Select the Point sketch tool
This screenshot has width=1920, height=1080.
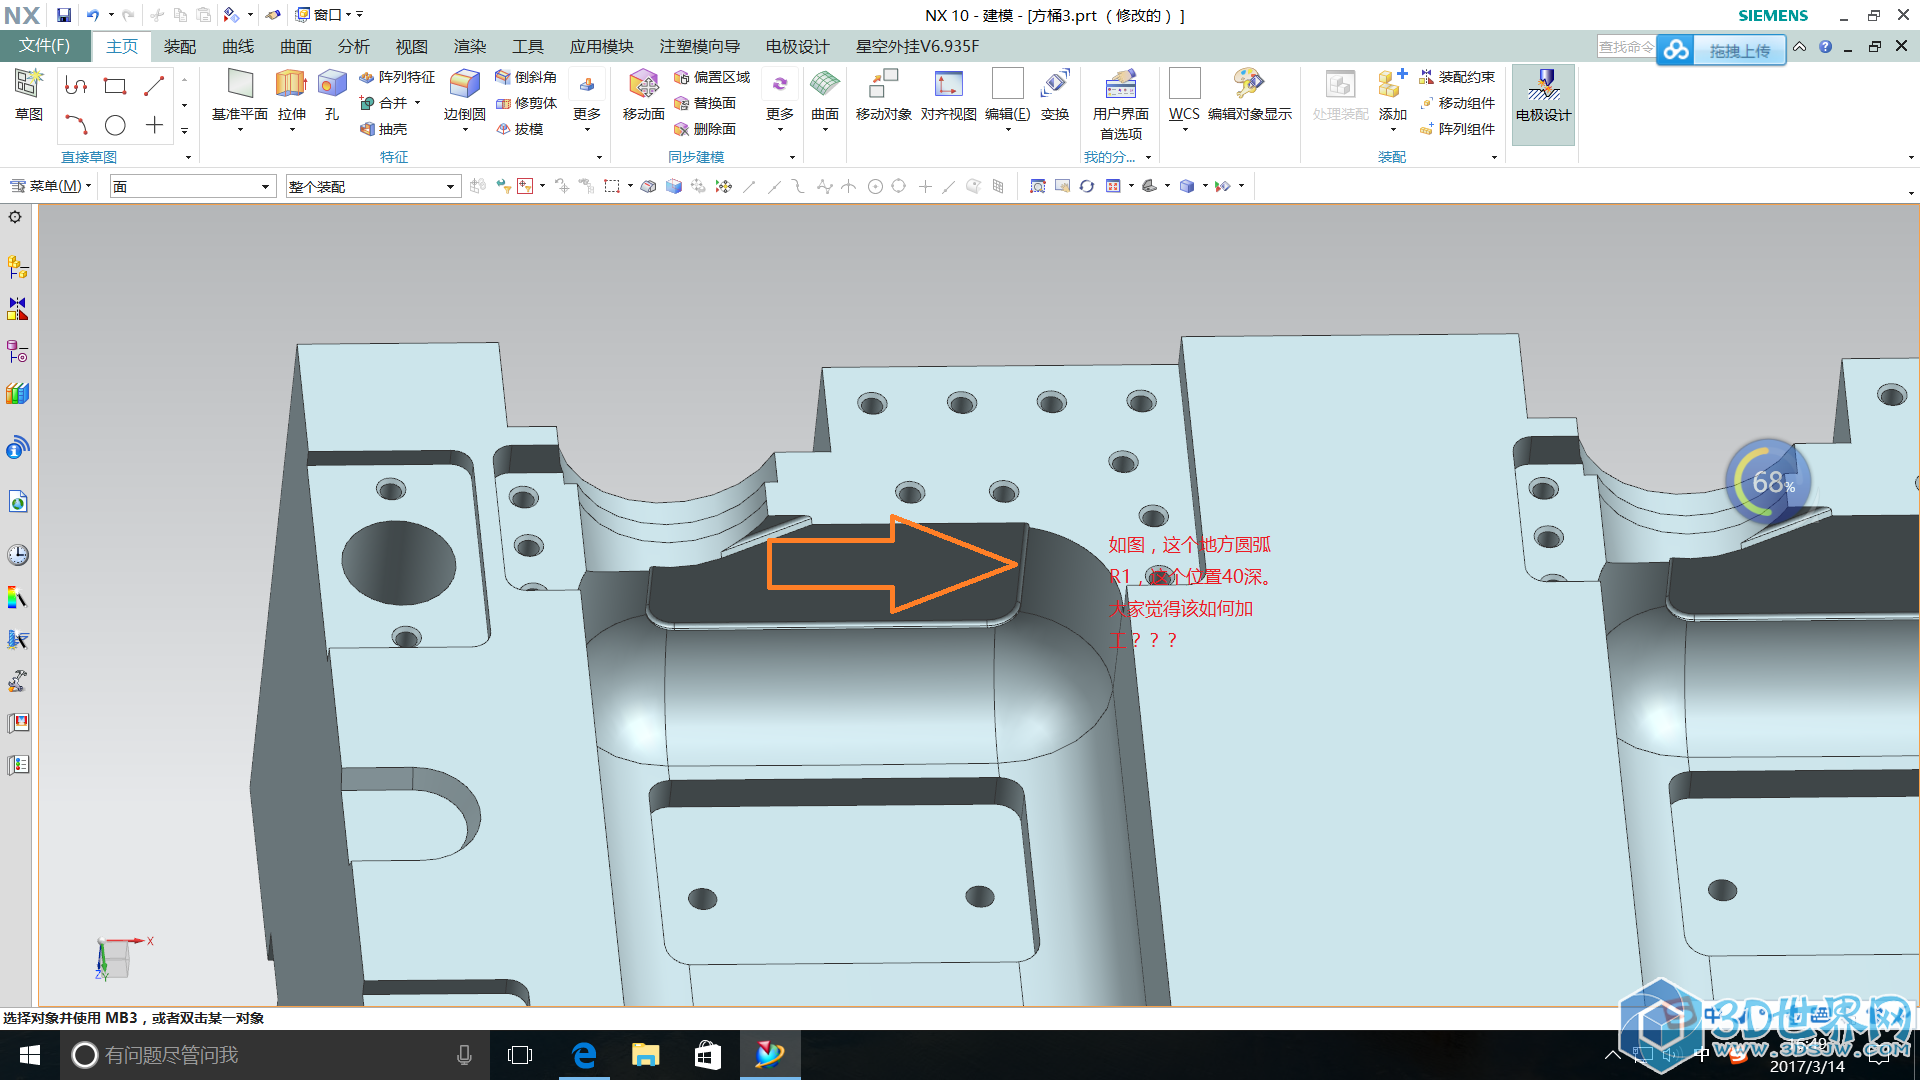(154, 125)
